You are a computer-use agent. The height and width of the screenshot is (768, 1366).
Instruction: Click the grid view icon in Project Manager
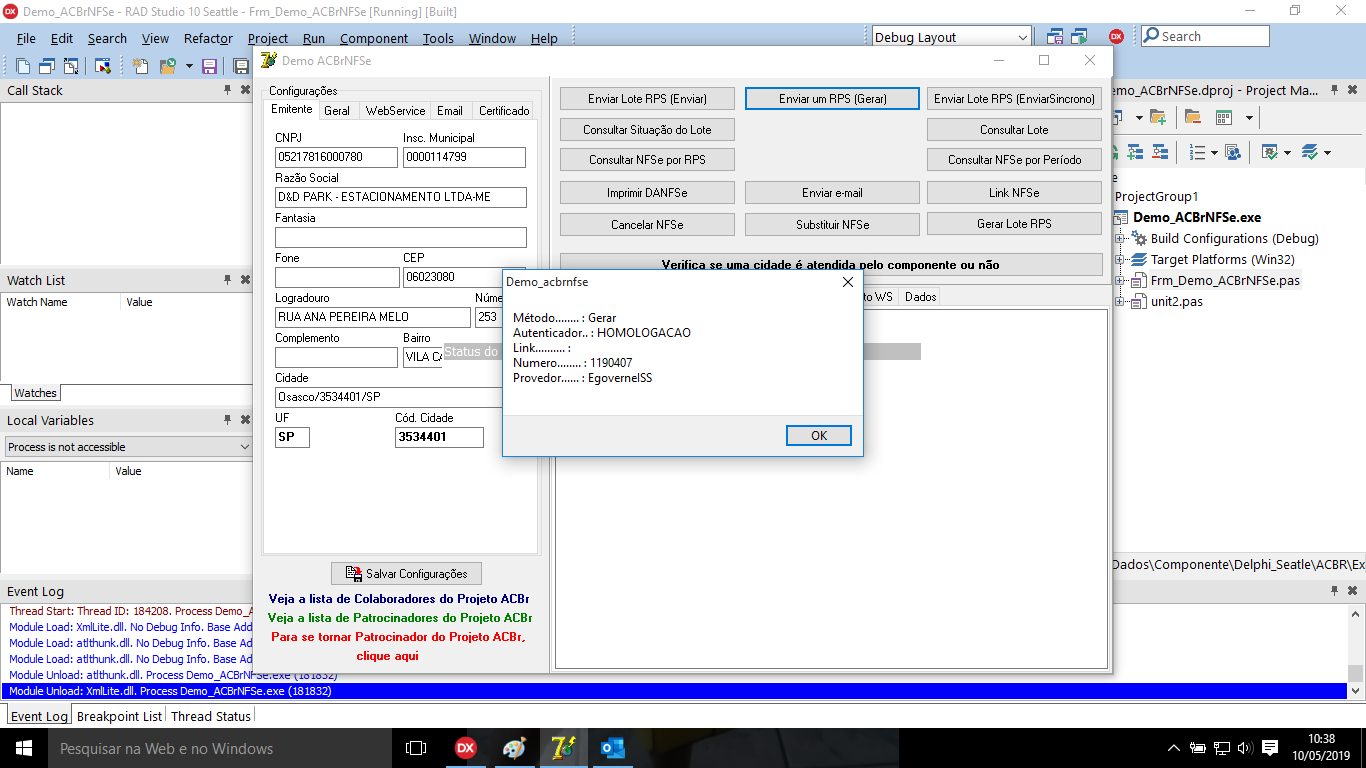tap(1224, 118)
